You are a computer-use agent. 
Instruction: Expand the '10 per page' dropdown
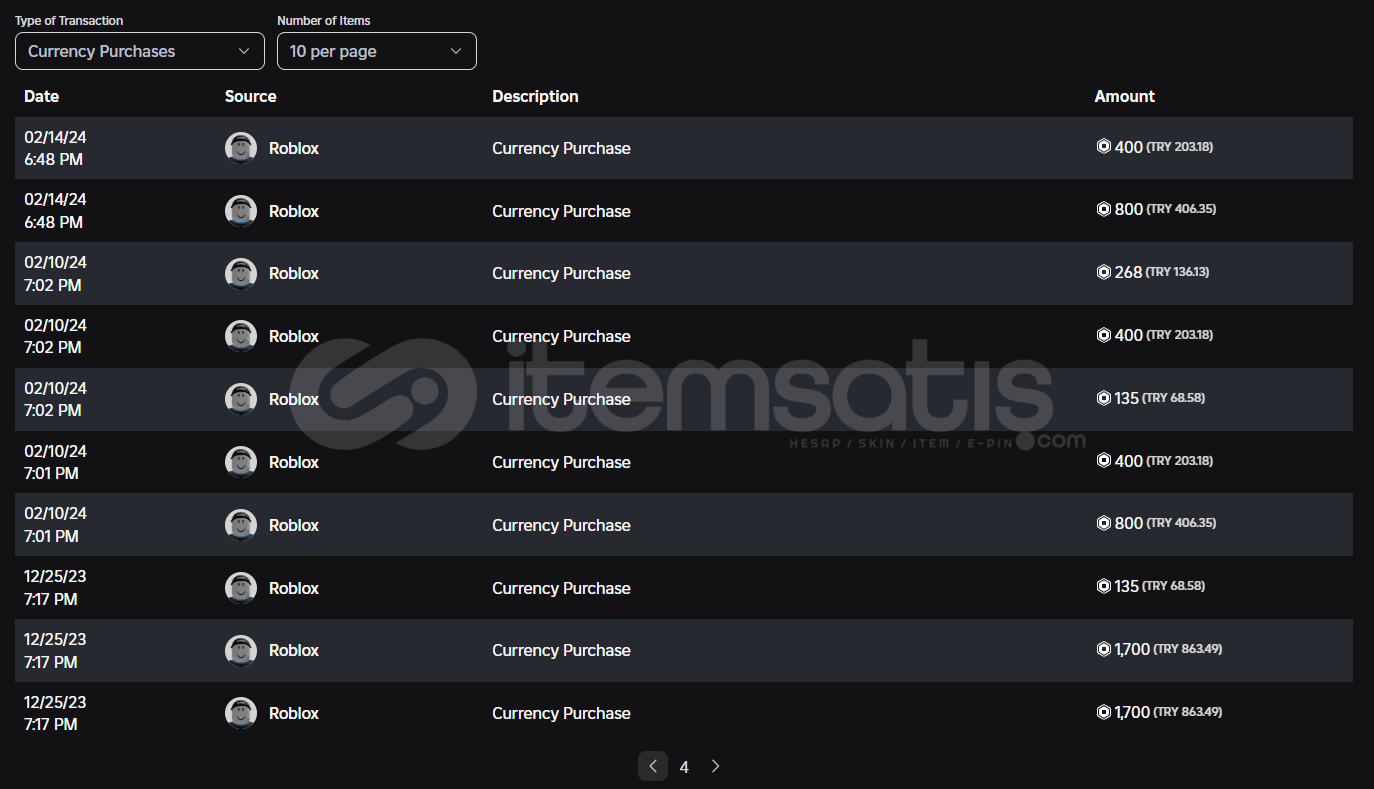376,51
